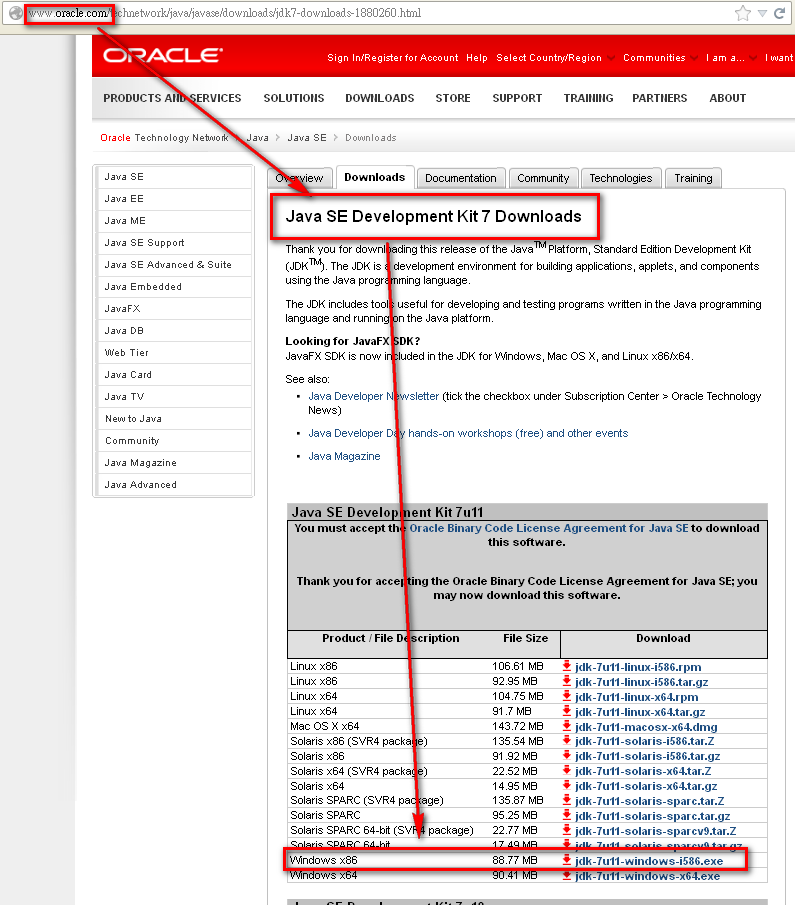This screenshot has height=905, width=795.
Task: Open the Help link in header
Action: point(477,58)
